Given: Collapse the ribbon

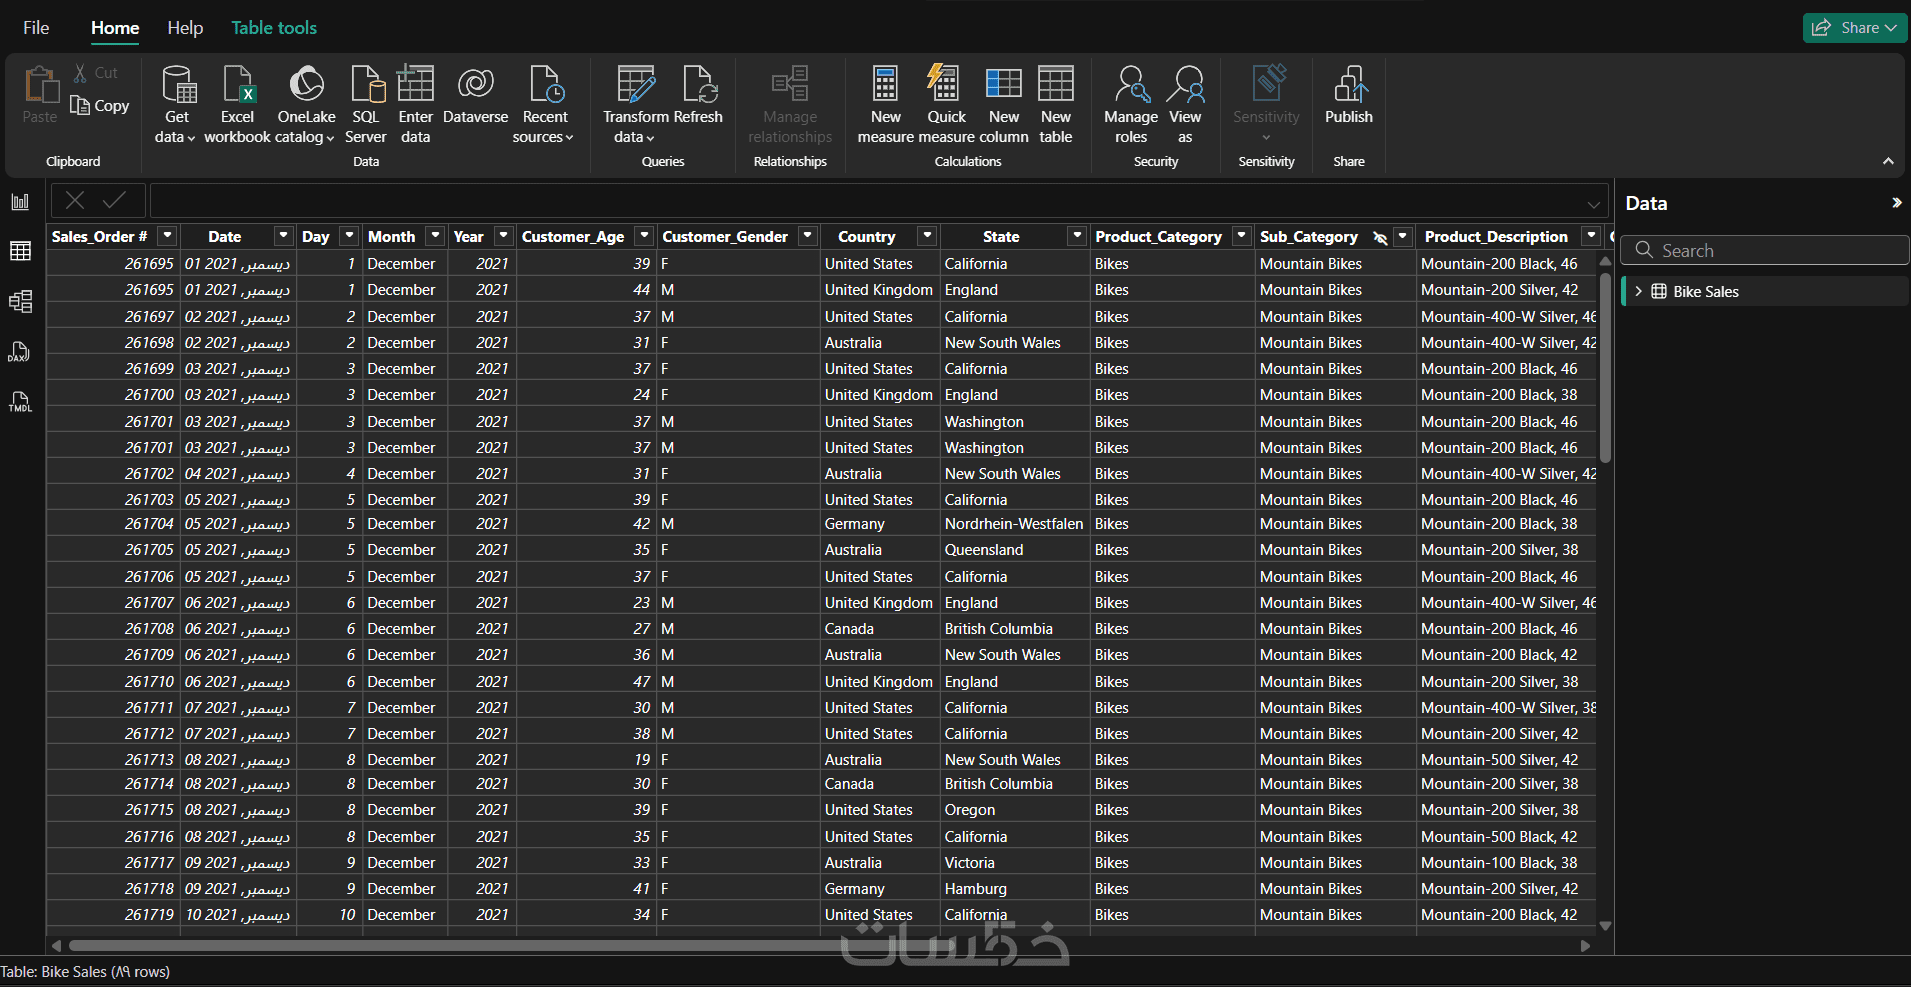Looking at the screenshot, I should [x=1888, y=161].
